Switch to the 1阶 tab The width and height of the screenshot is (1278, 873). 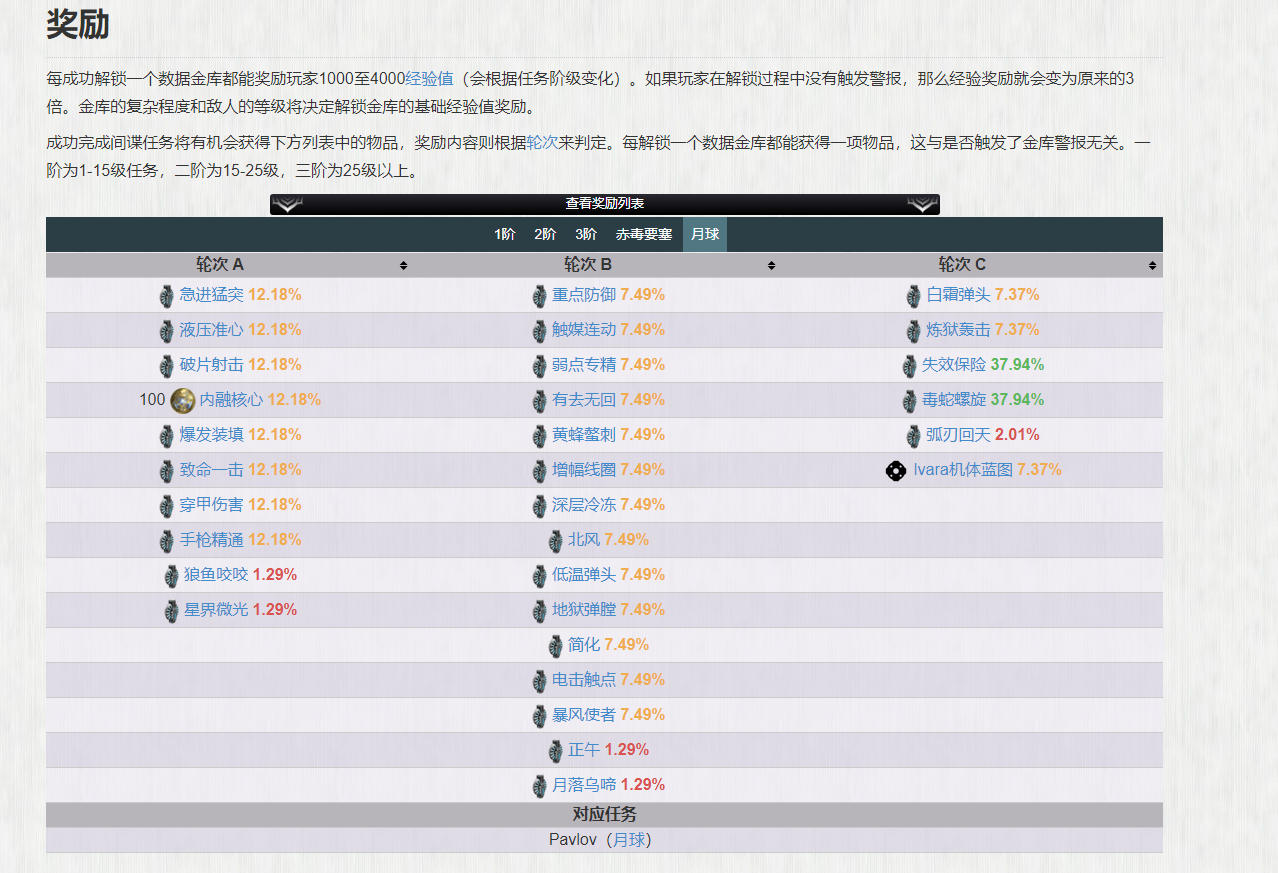(505, 234)
